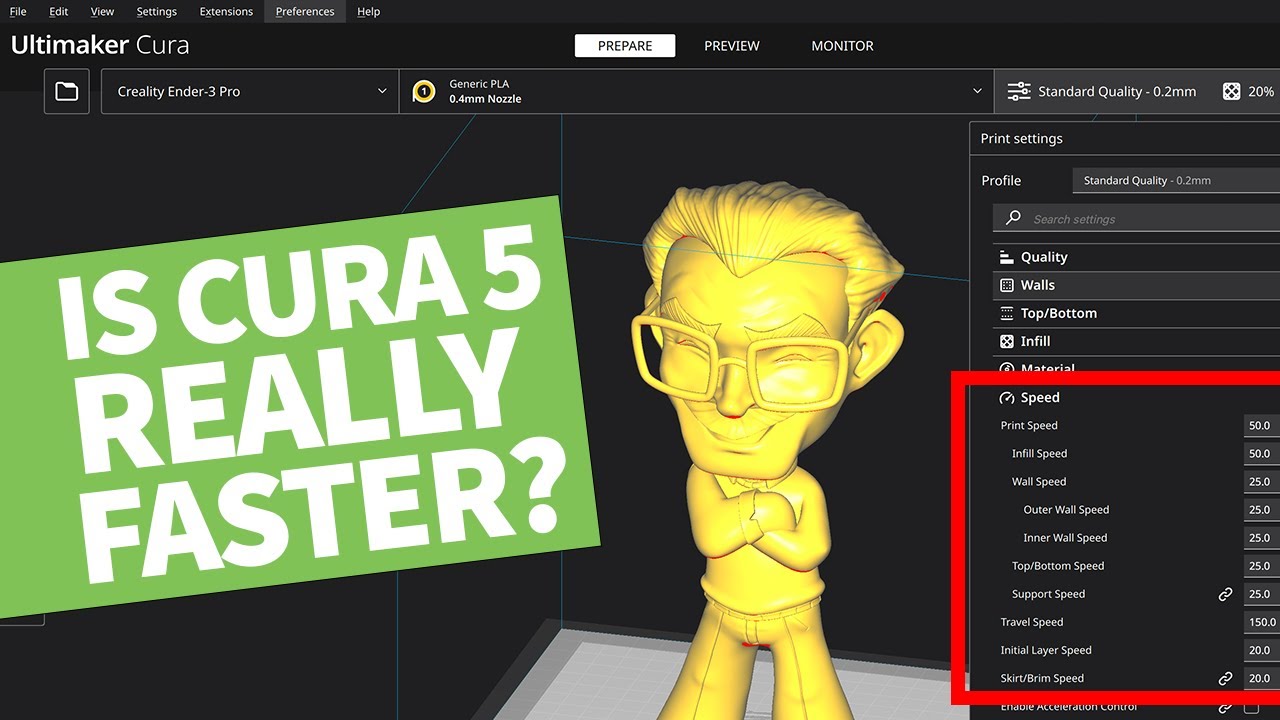This screenshot has width=1280, height=720.
Task: Click the search magnifier icon
Action: tap(1013, 218)
